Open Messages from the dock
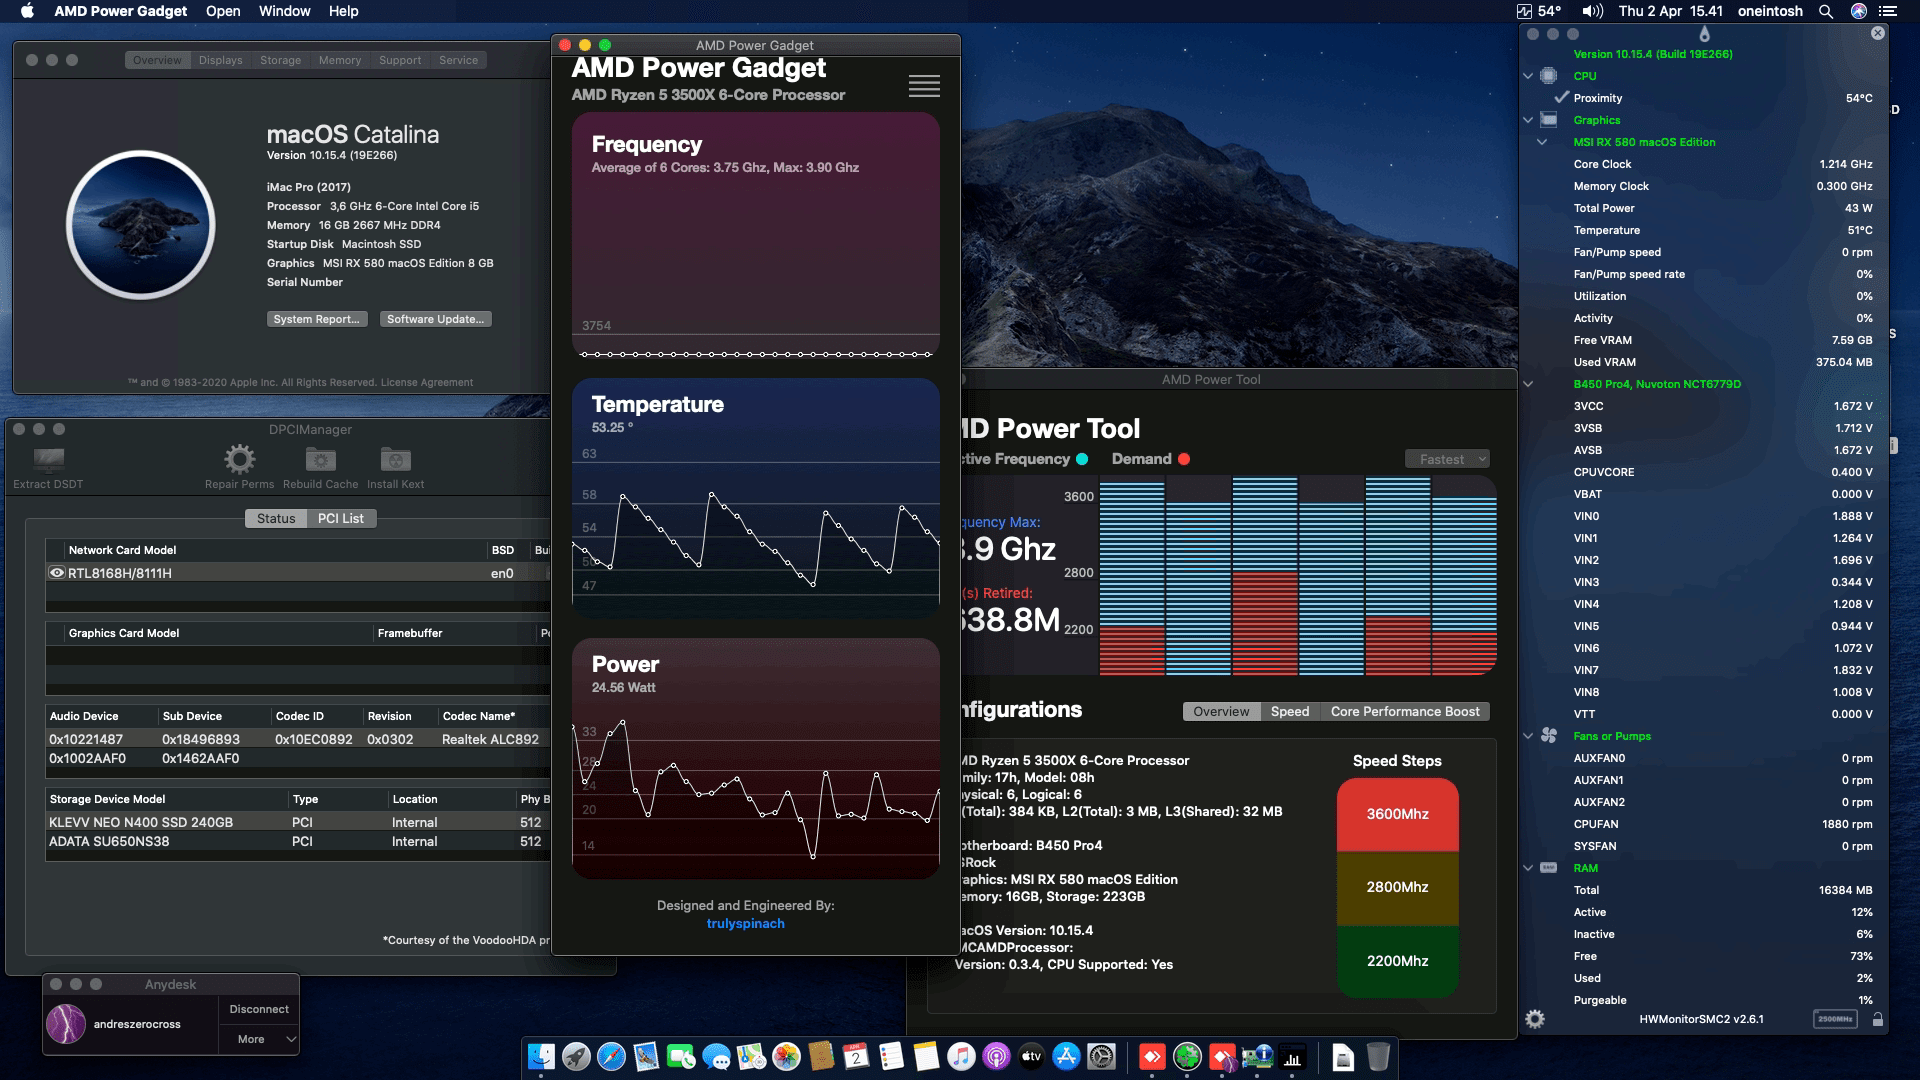The height and width of the screenshot is (1080, 1920). point(716,1056)
